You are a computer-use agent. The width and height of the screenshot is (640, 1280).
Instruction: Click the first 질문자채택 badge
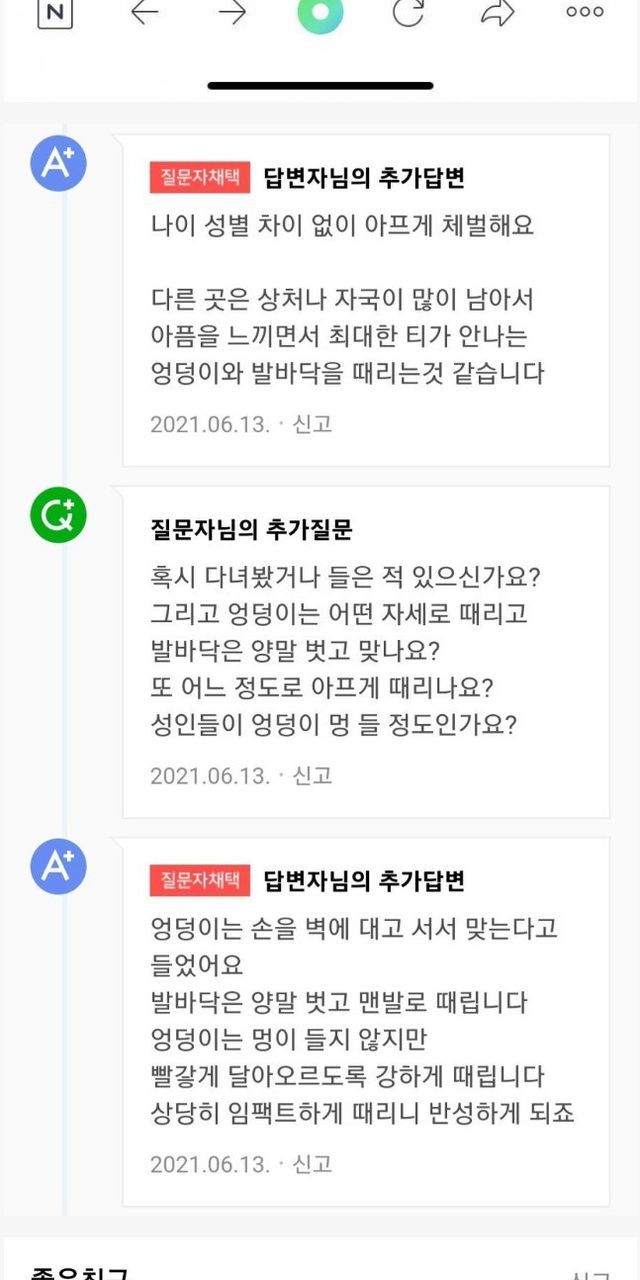coord(200,178)
